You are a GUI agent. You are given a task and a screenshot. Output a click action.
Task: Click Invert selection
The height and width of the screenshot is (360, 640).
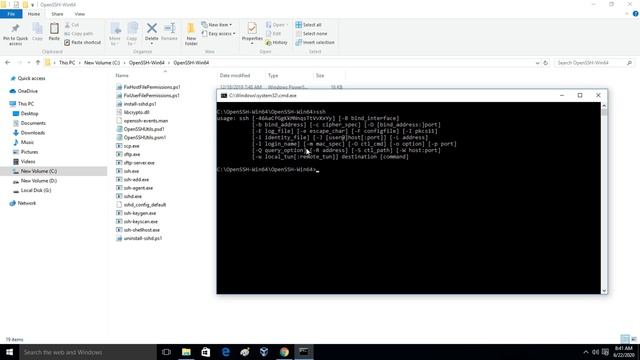(315, 42)
